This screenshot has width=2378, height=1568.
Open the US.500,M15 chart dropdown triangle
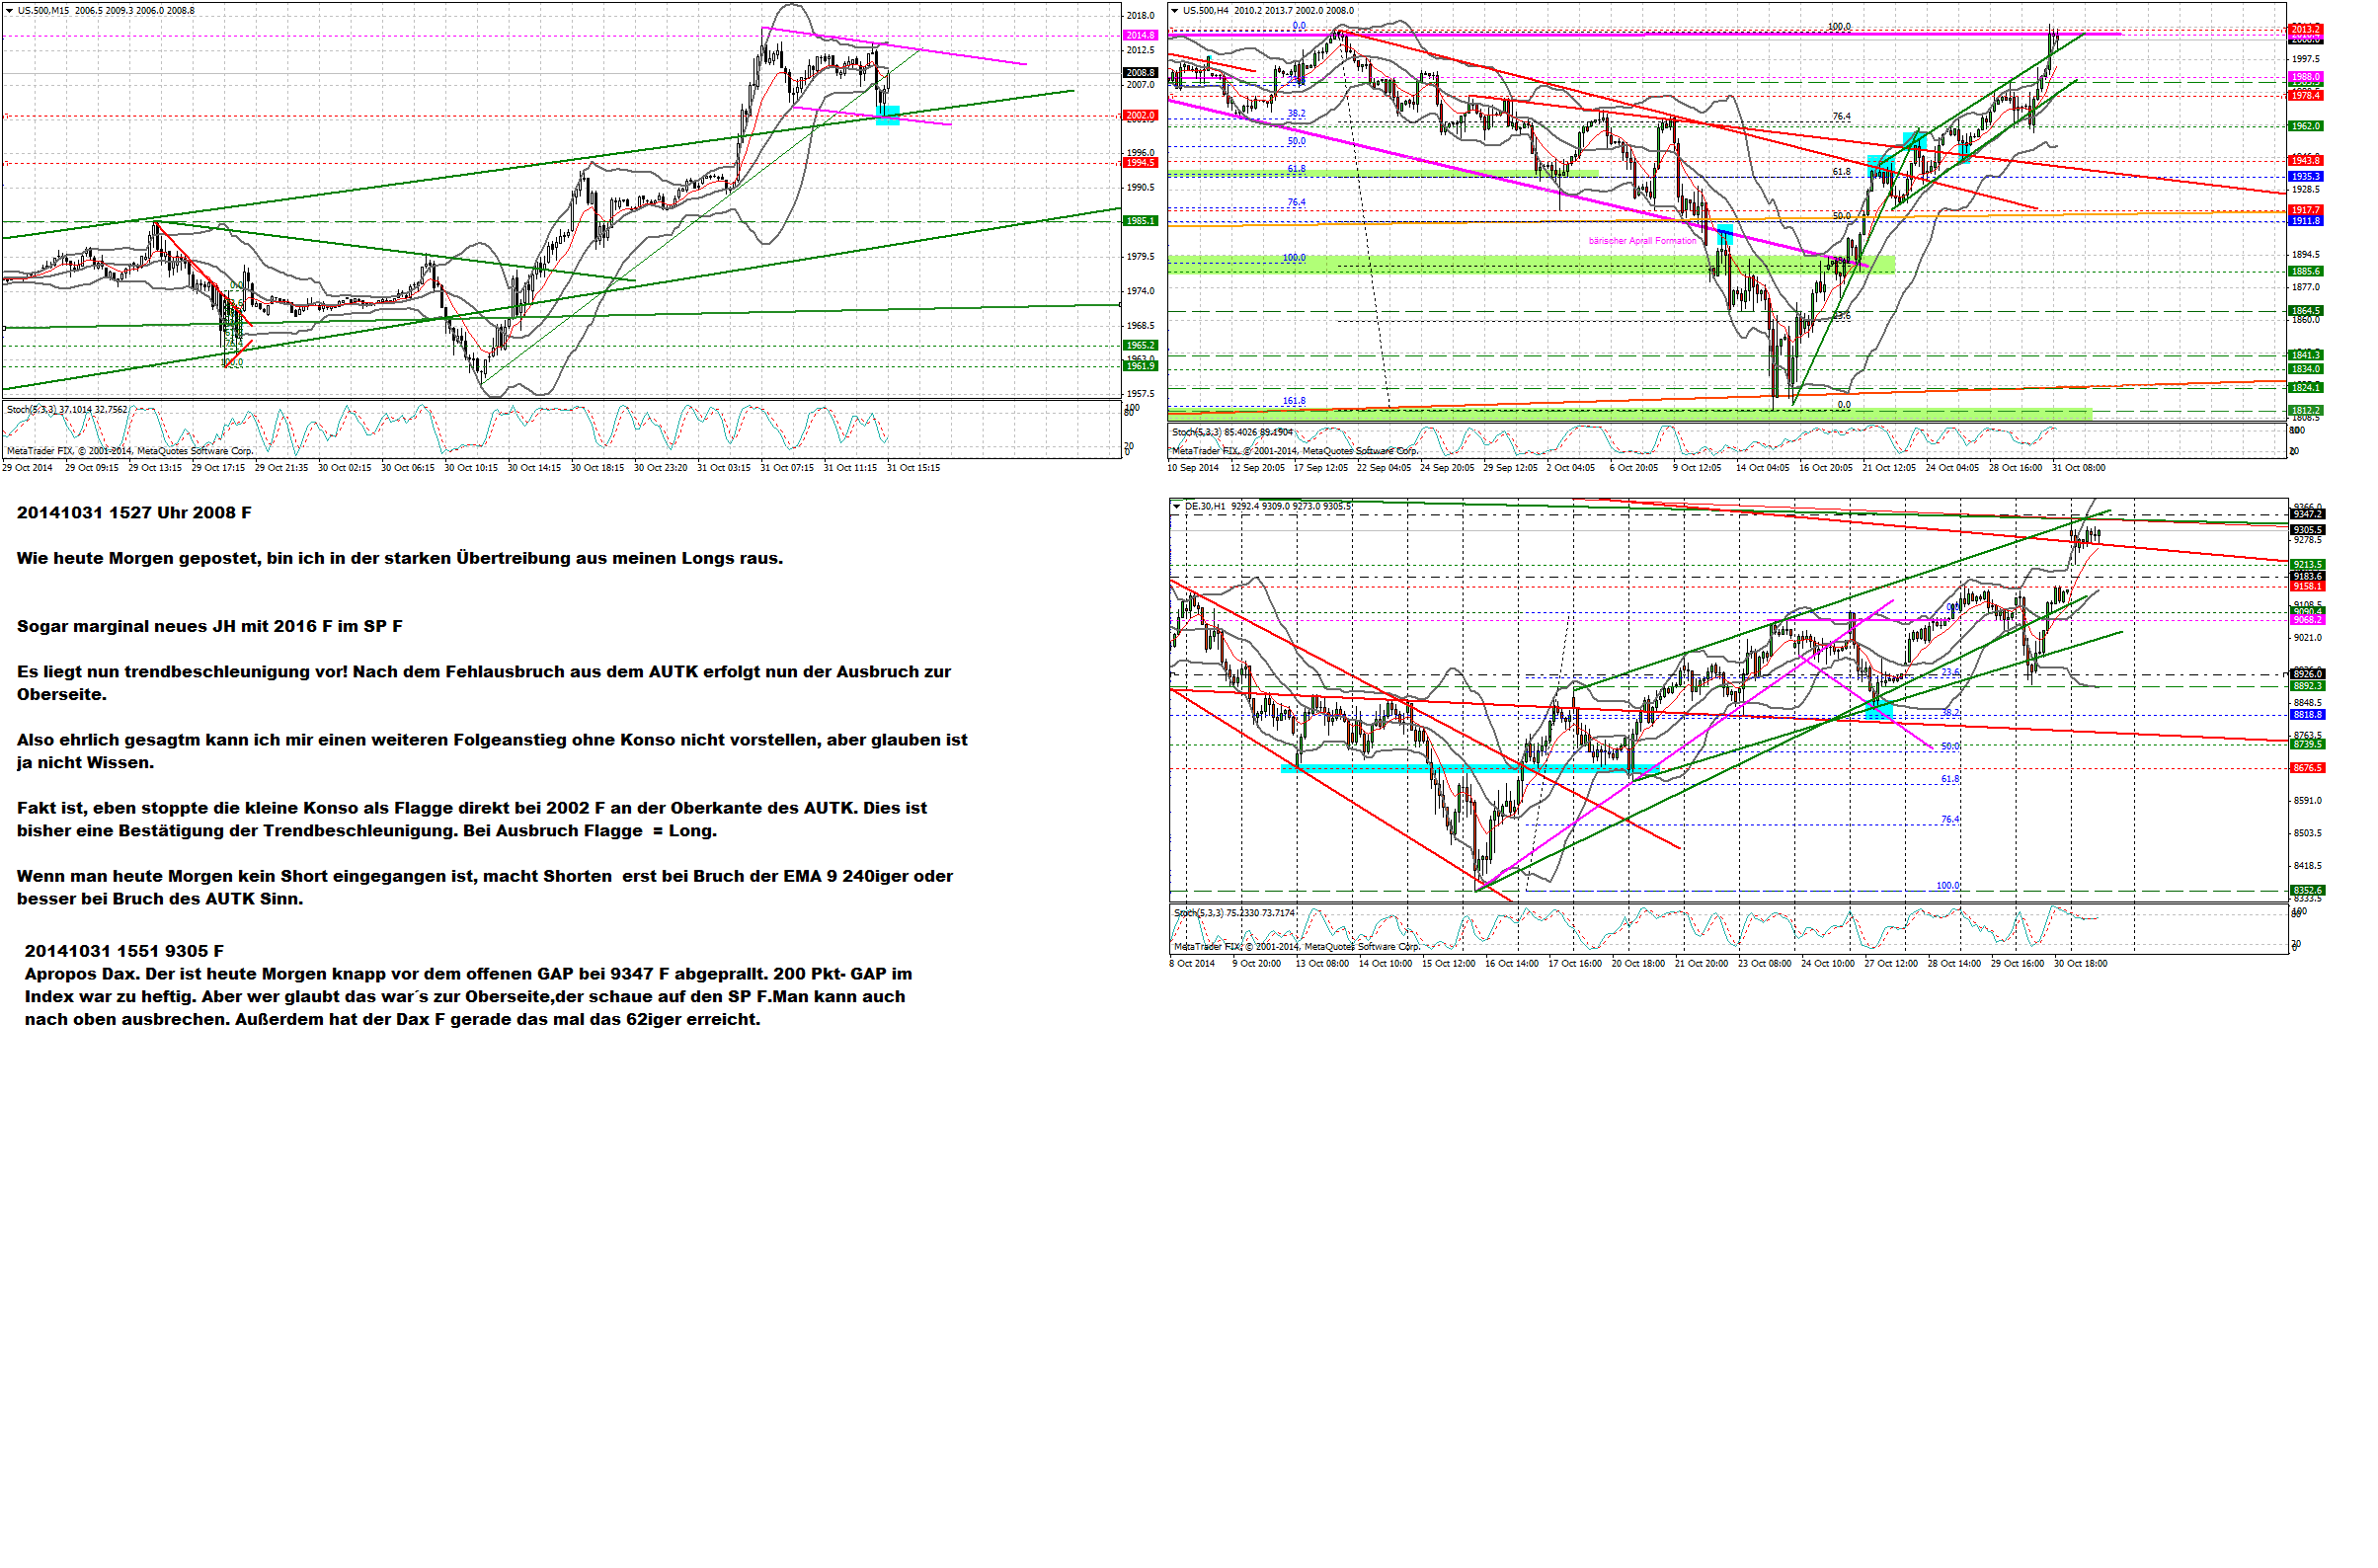point(9,11)
